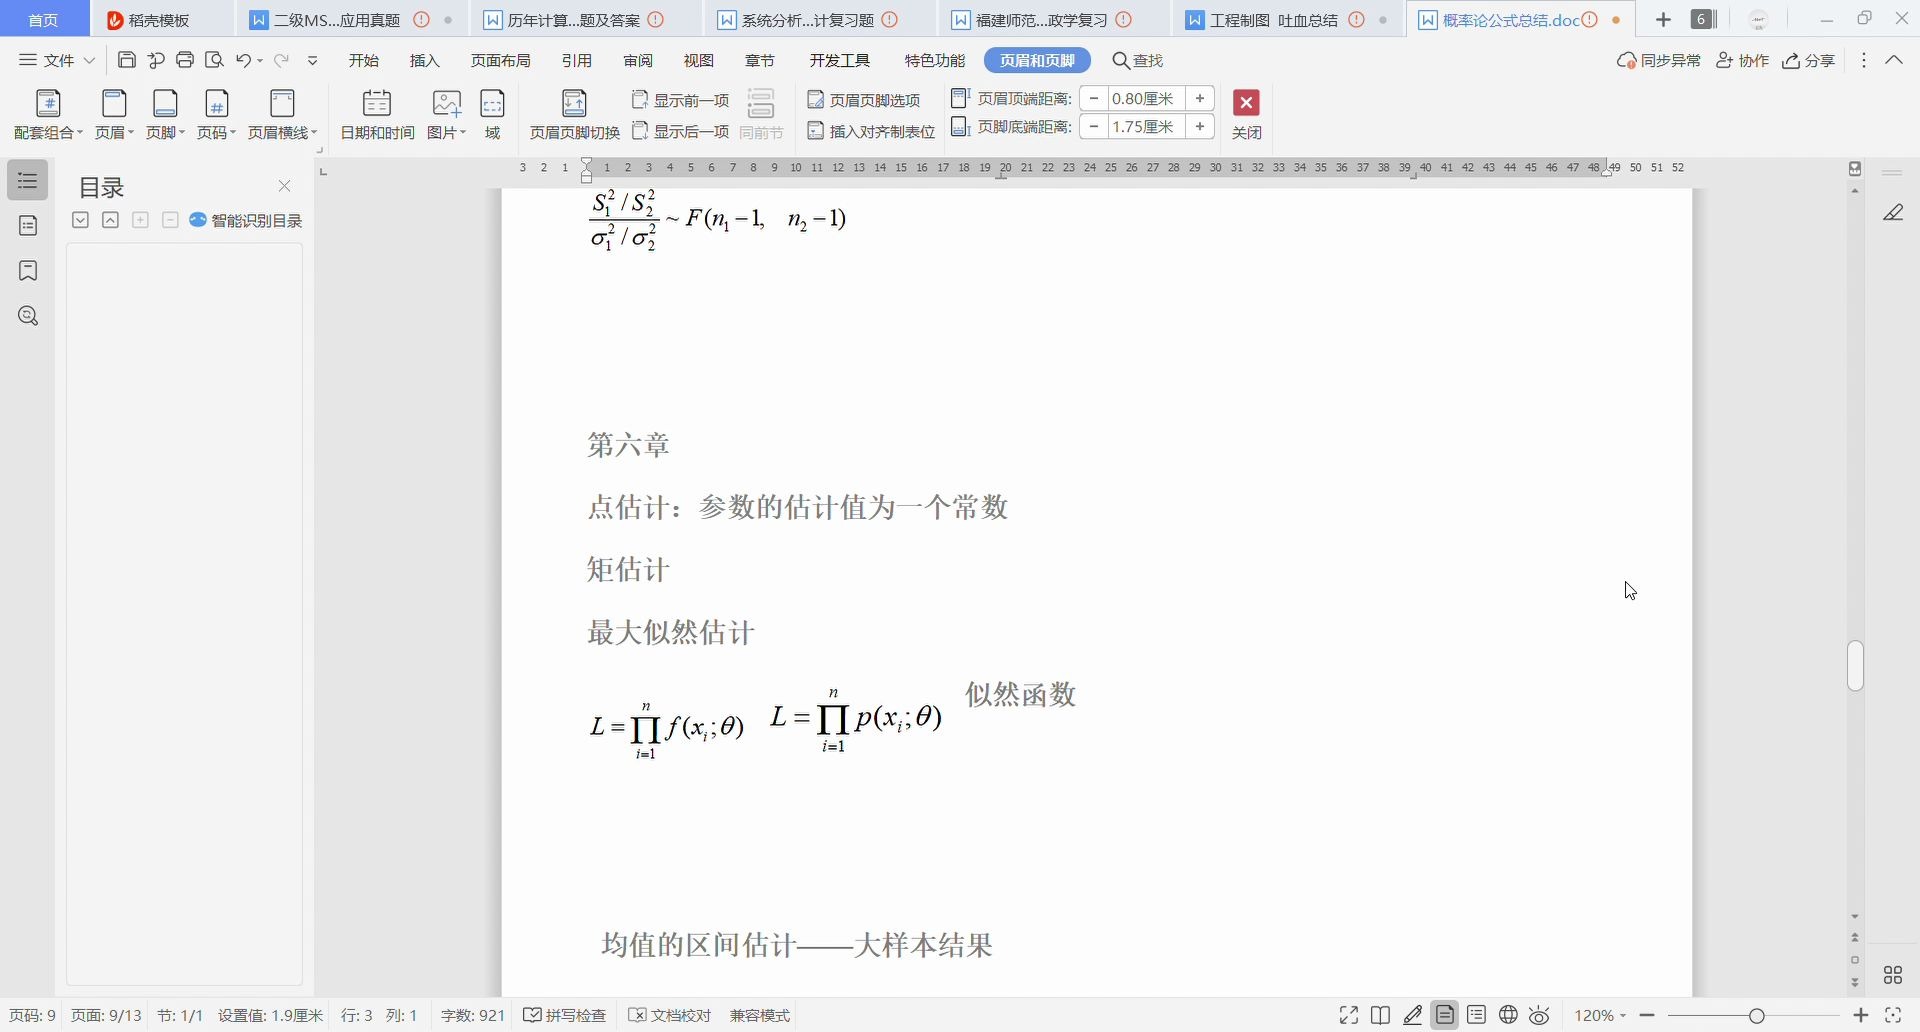Click 智能识别目录 link
Screen dimensions: 1920x1032
pos(246,220)
